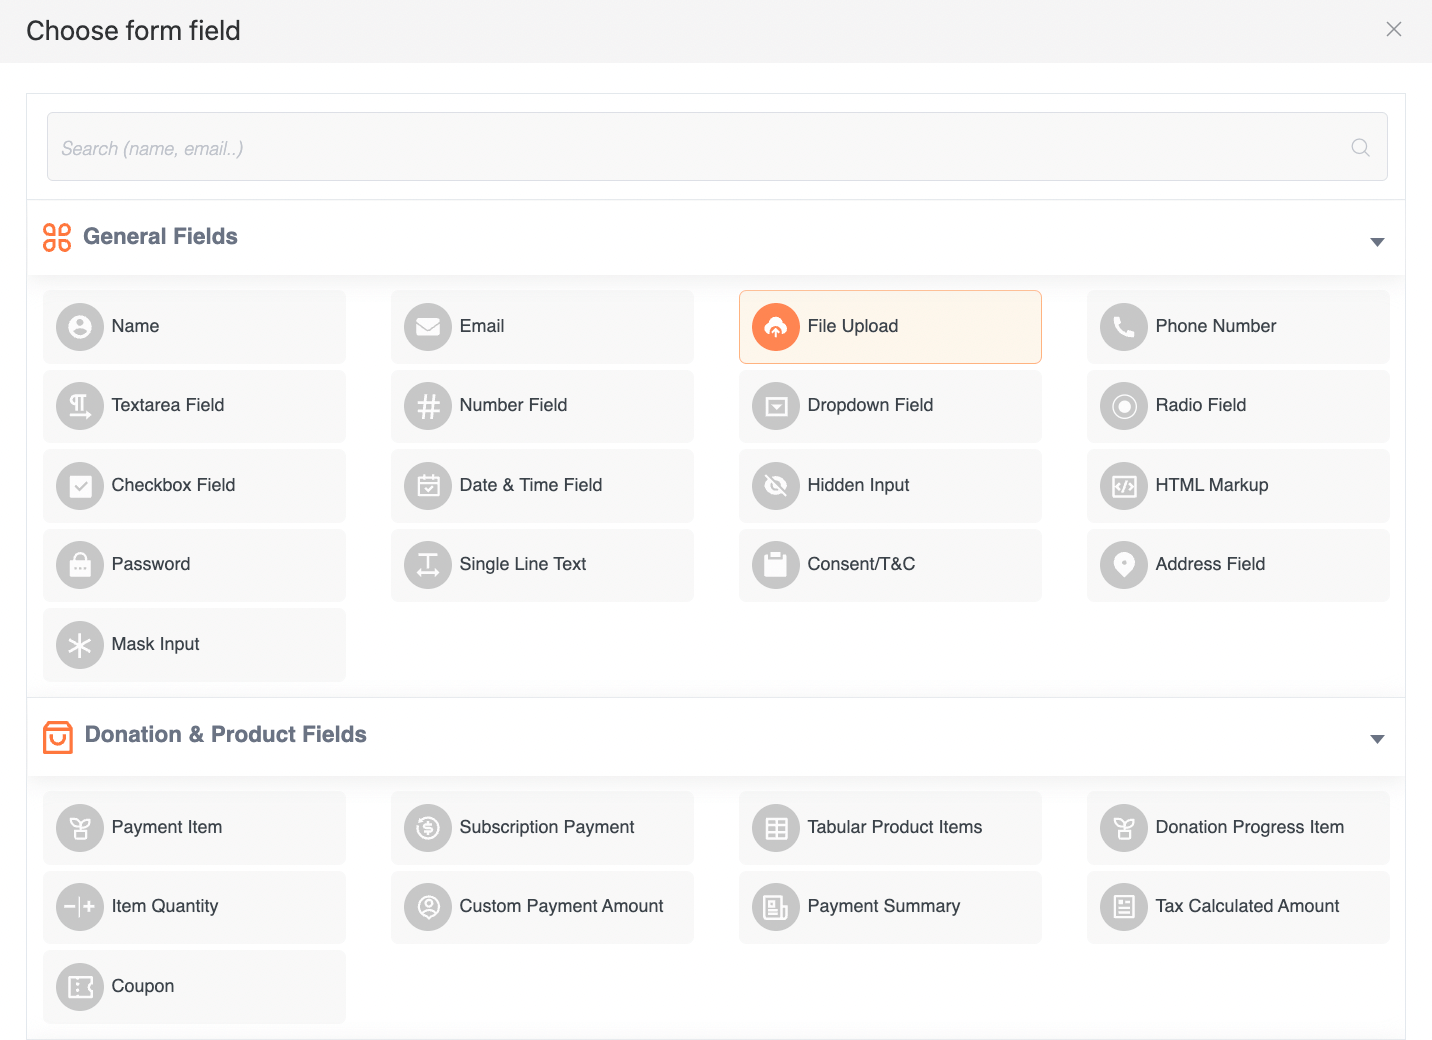
Task: Click the field search input box
Action: 700,148
